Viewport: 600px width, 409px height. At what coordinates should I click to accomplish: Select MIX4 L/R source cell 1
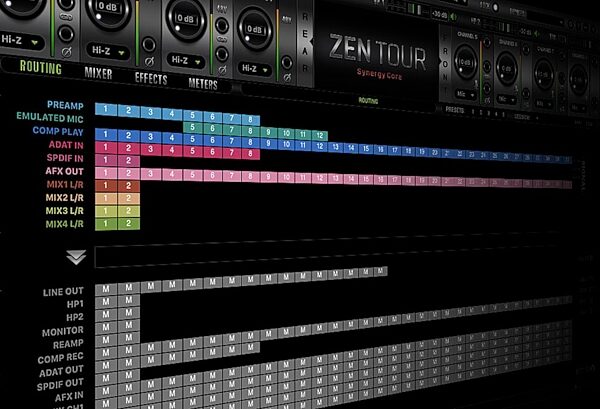click(x=106, y=223)
